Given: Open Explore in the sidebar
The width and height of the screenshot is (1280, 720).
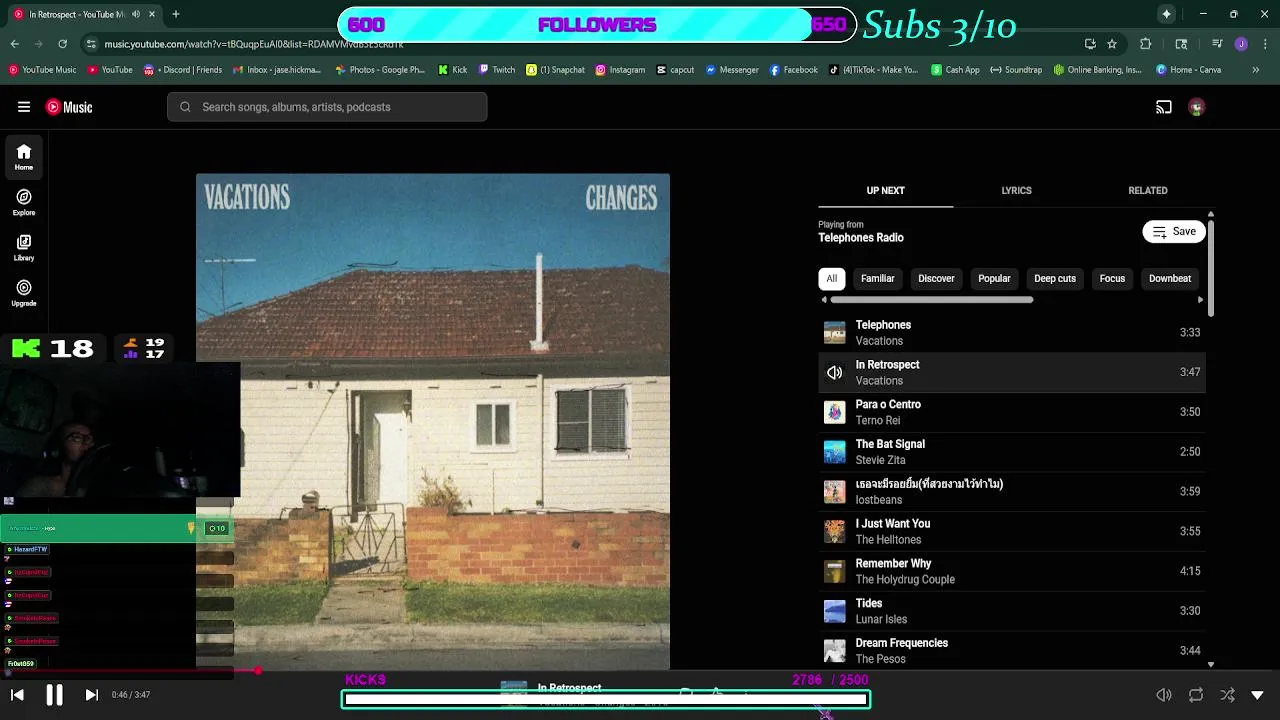Looking at the screenshot, I should (24, 203).
